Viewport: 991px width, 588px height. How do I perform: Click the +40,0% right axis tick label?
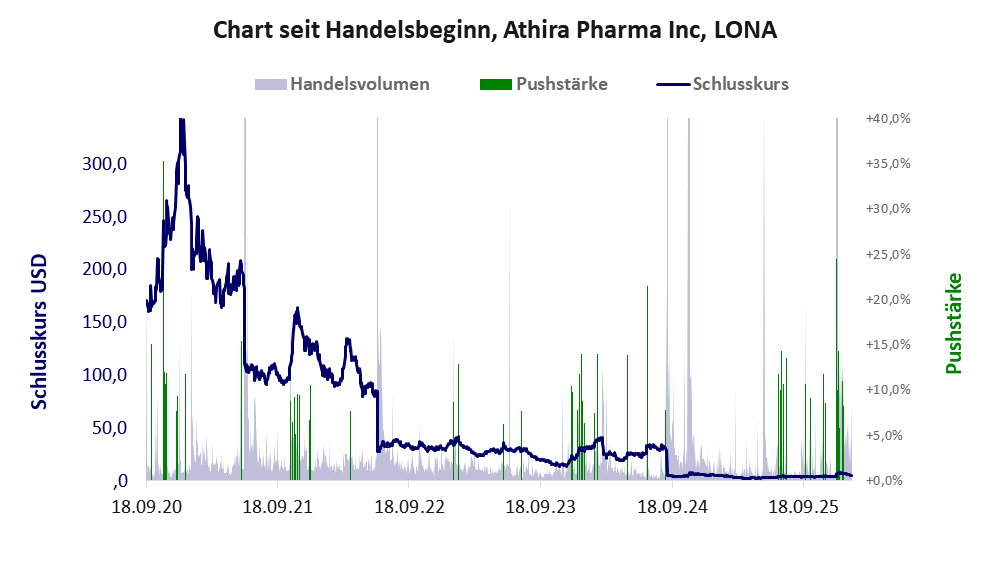coord(888,118)
